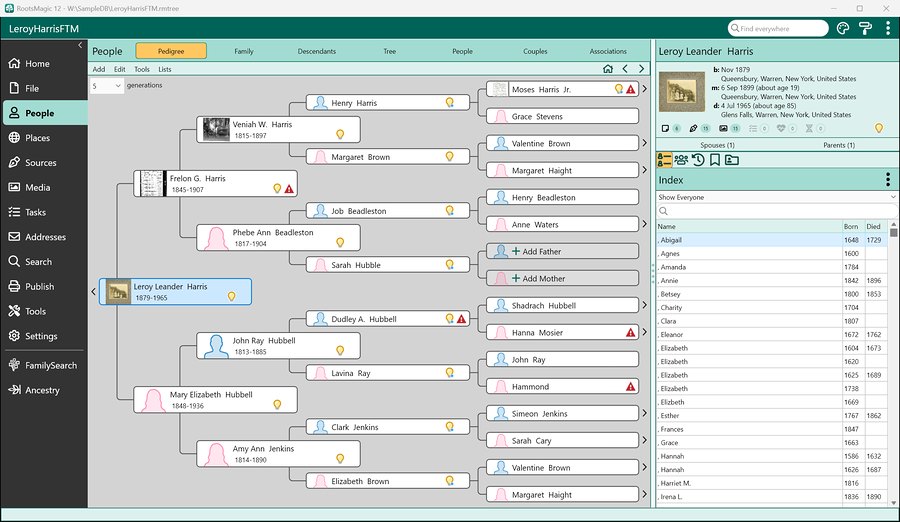Screen dimensions: 900x522
Task: Select Phebe Ann Beadleston in the pedigree
Action: tap(278, 238)
